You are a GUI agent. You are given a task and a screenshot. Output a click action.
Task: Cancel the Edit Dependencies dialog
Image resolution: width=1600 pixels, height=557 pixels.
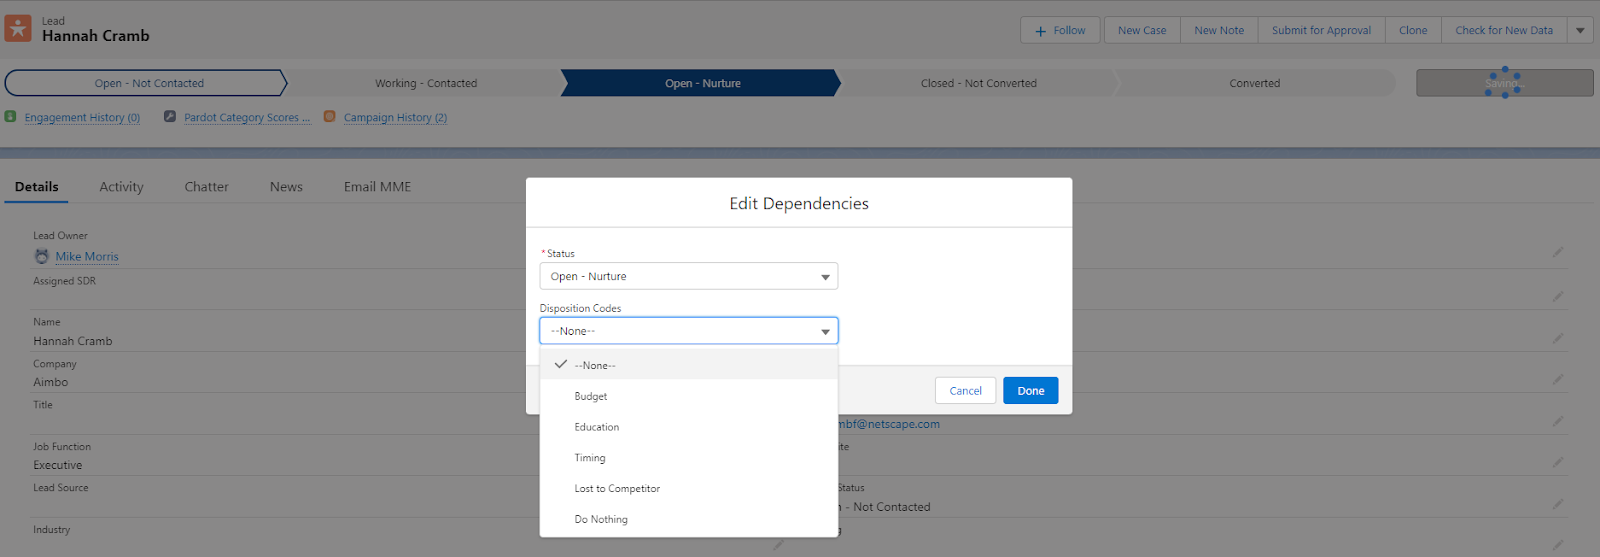click(x=965, y=391)
